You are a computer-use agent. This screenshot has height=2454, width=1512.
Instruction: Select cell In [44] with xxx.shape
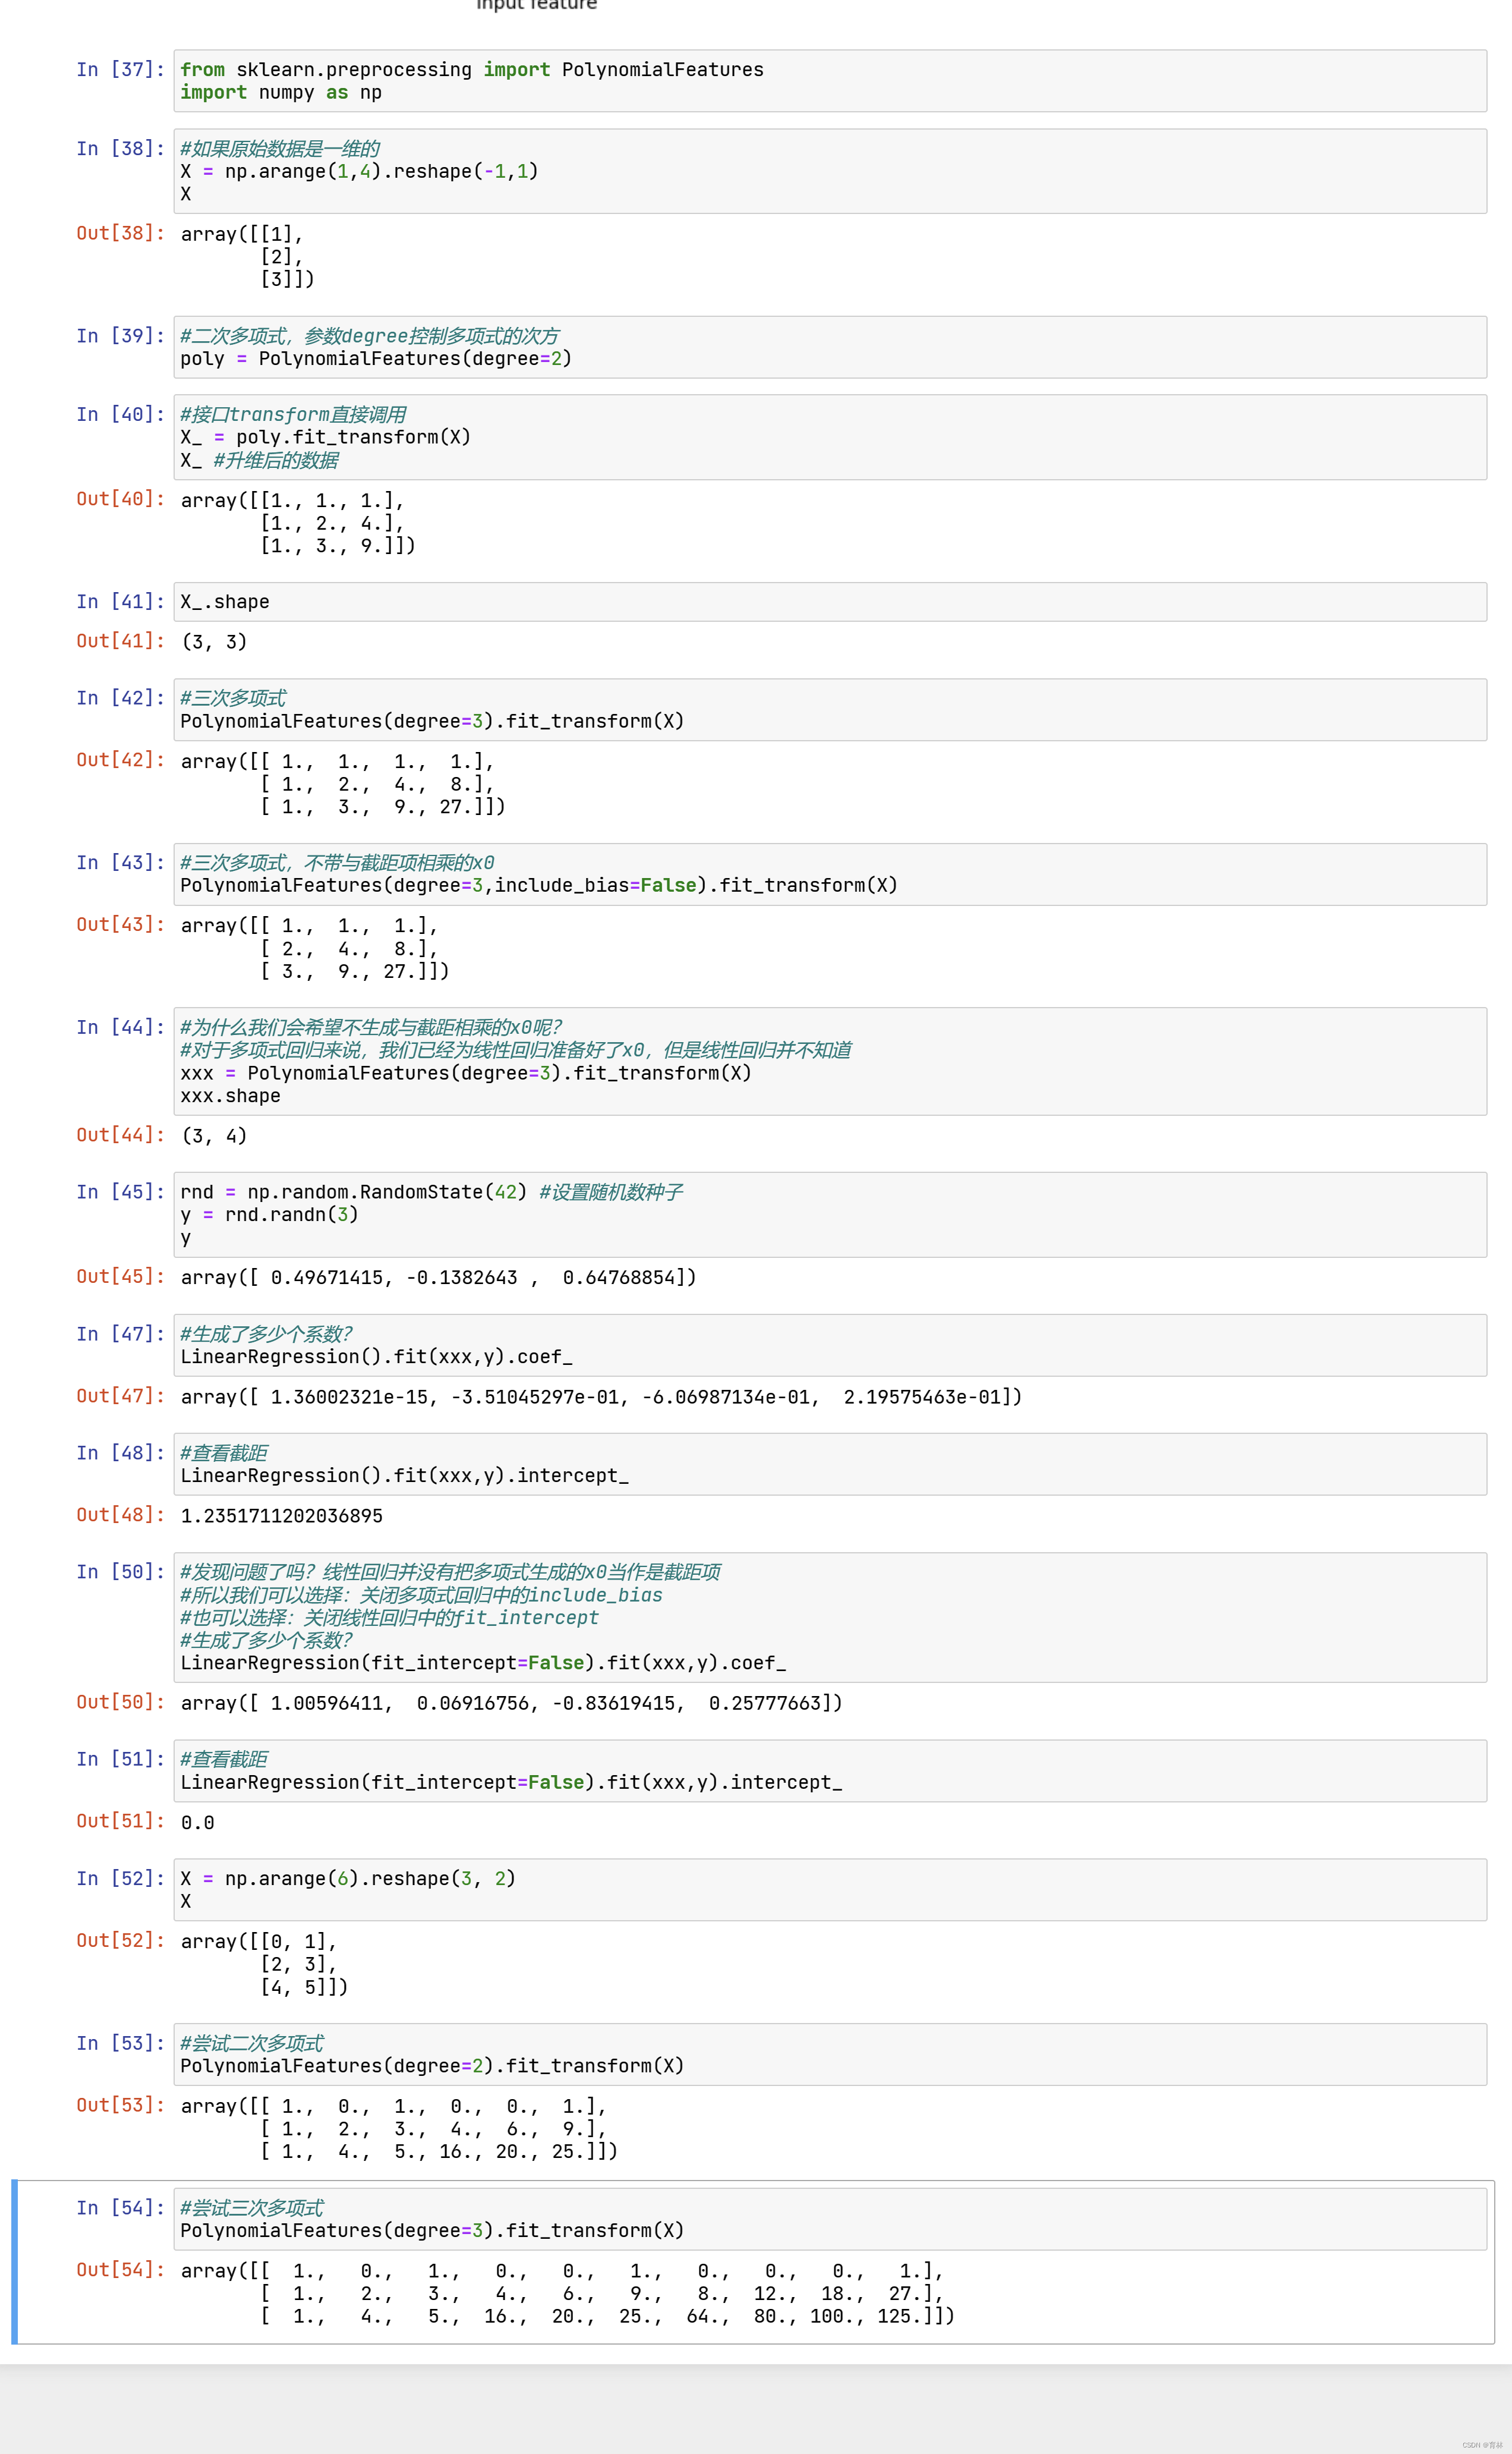tap(830, 1061)
